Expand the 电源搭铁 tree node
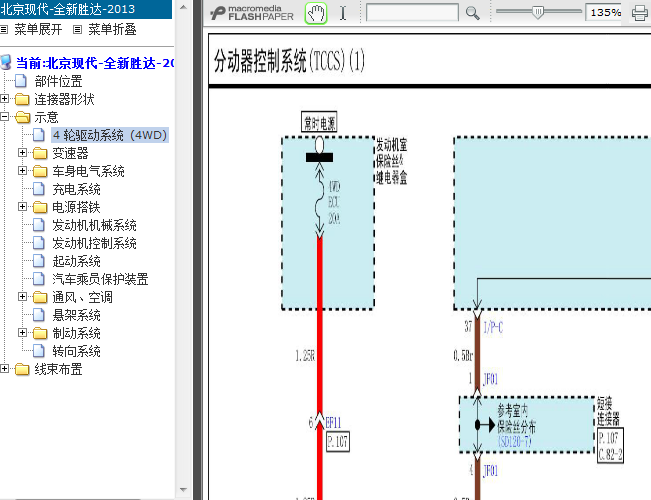 [22, 207]
